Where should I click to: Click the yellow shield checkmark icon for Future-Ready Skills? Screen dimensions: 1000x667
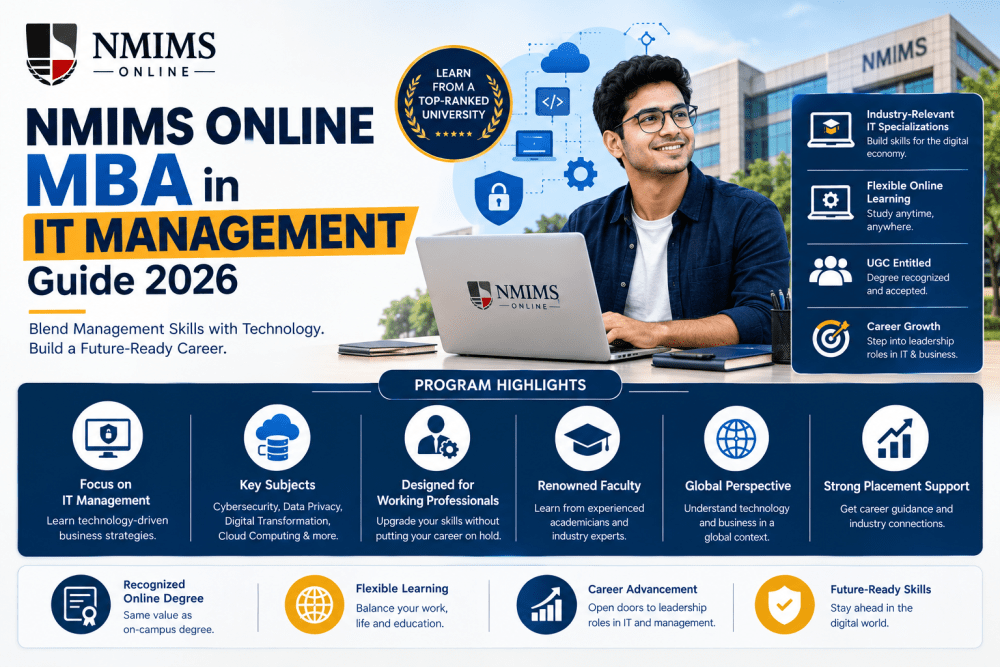coord(784,605)
